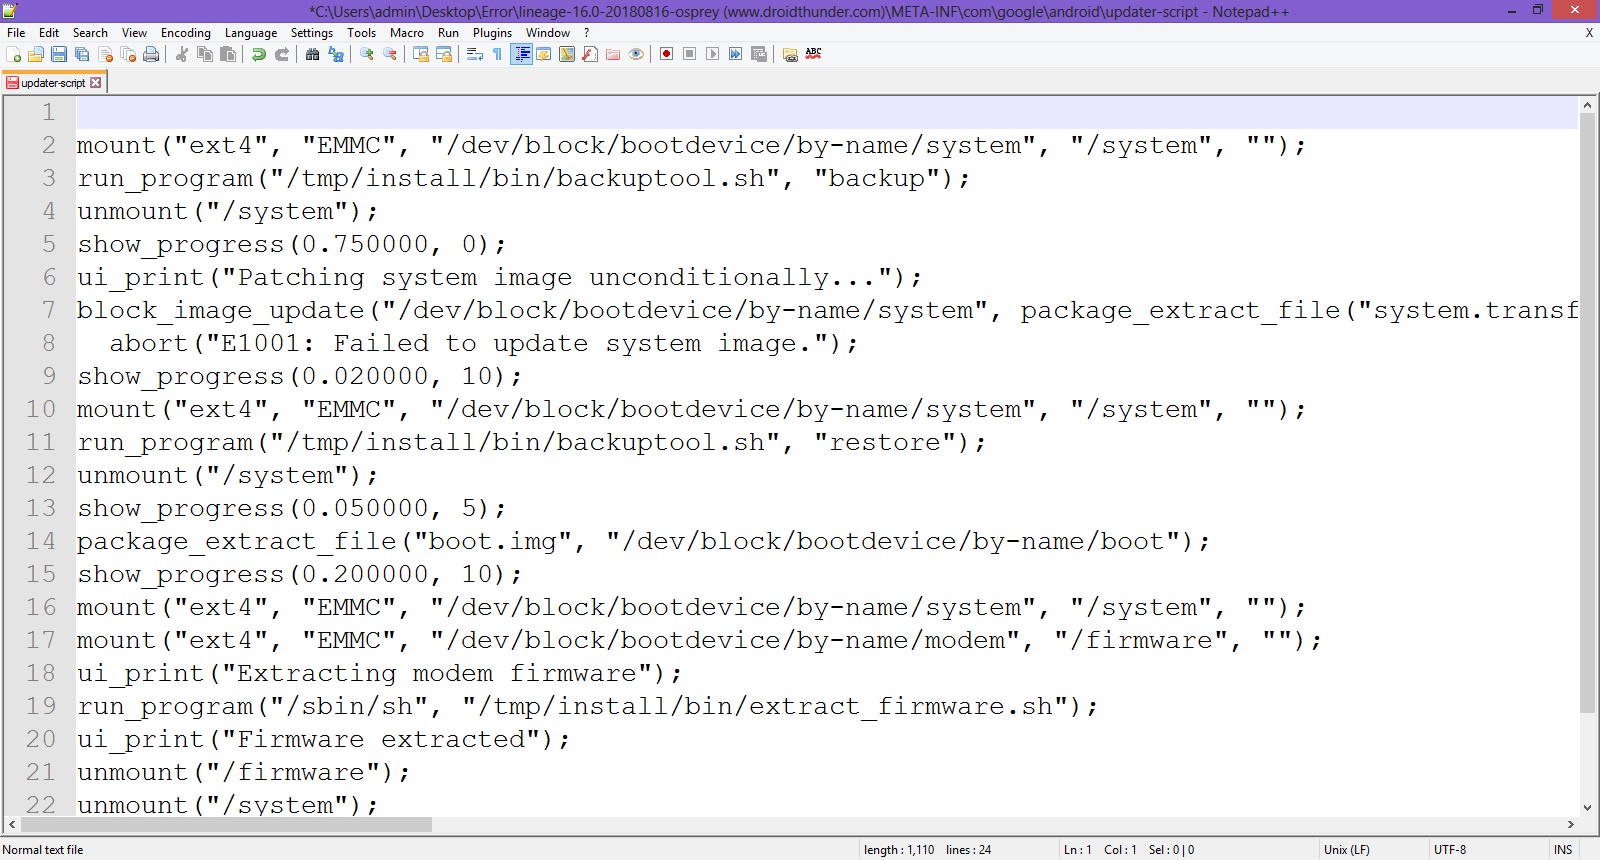1600x860 pixels.
Task: Undo the last edit via the toolbar
Action: [x=259, y=54]
